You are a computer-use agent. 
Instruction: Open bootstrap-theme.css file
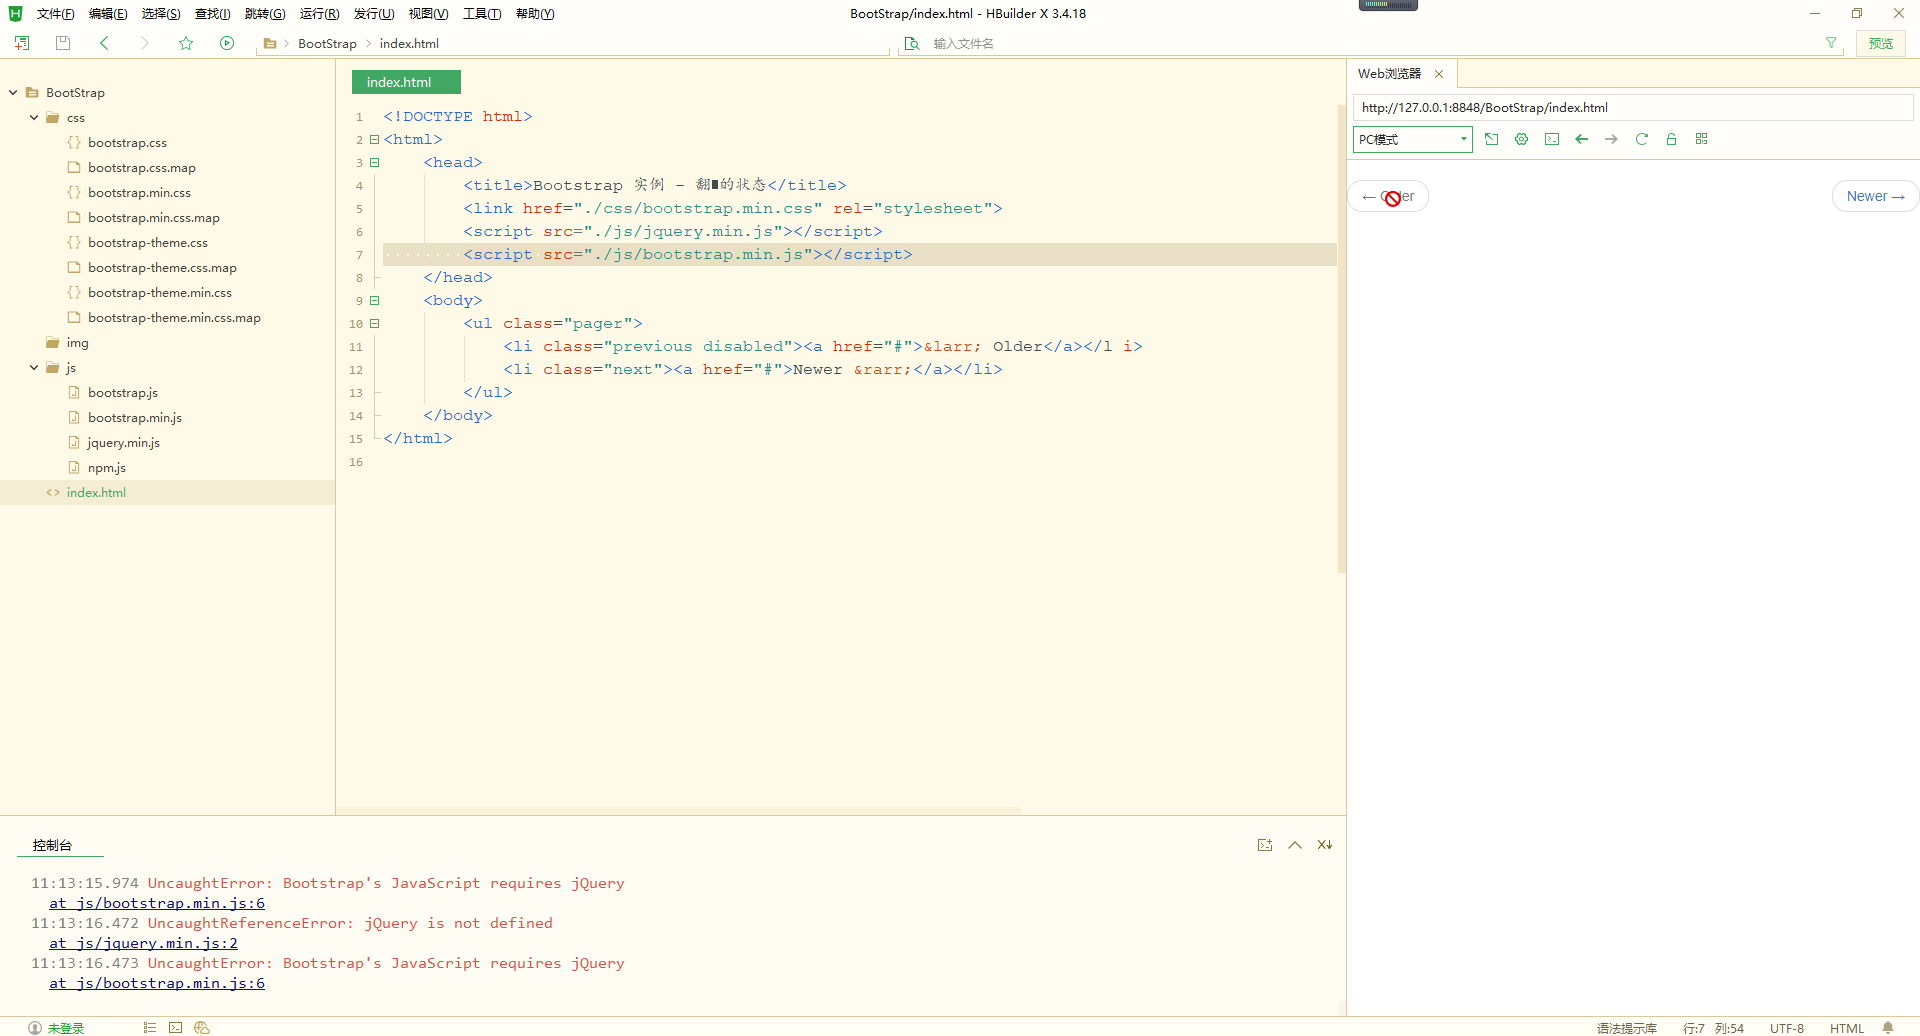pos(147,242)
